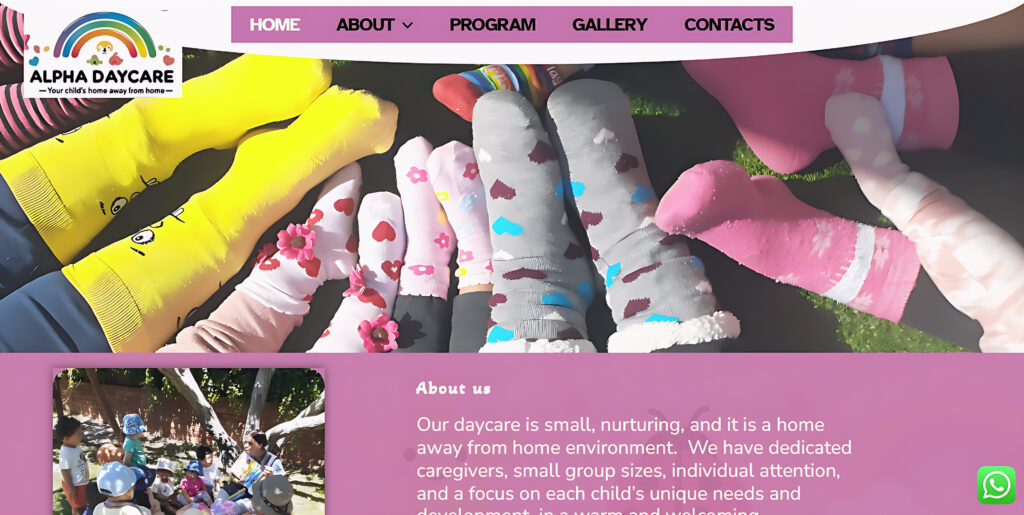Click the white socks with pink flowers
This screenshot has width=1024, height=515.
pos(340,261)
